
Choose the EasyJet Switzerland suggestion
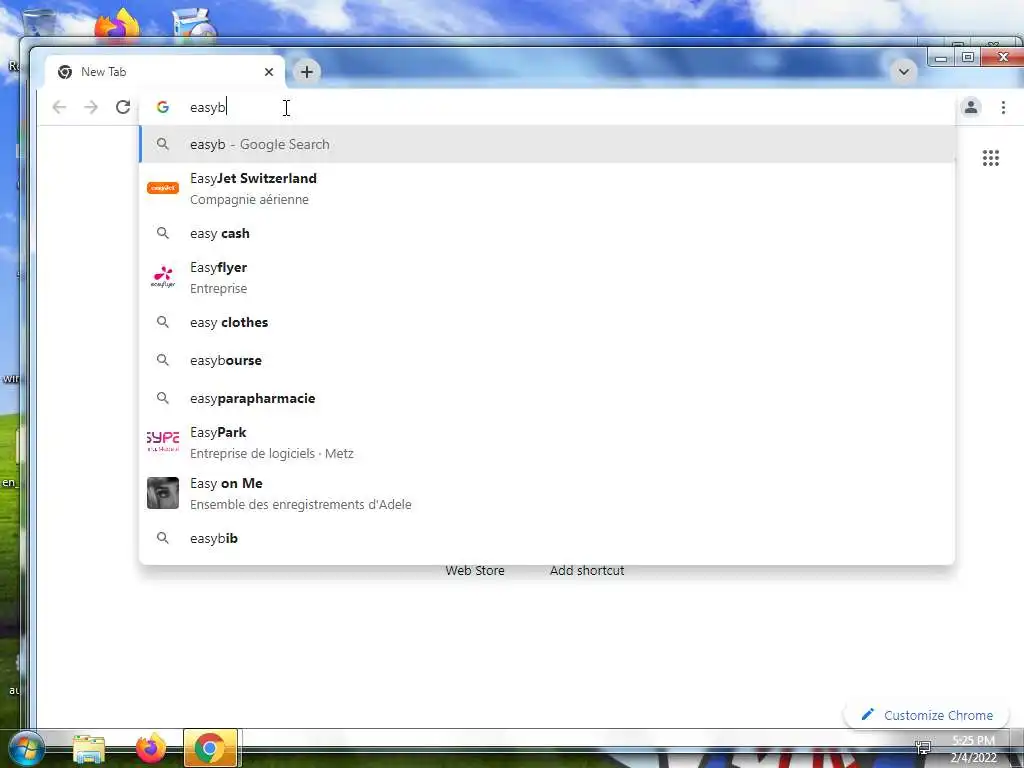click(x=547, y=188)
